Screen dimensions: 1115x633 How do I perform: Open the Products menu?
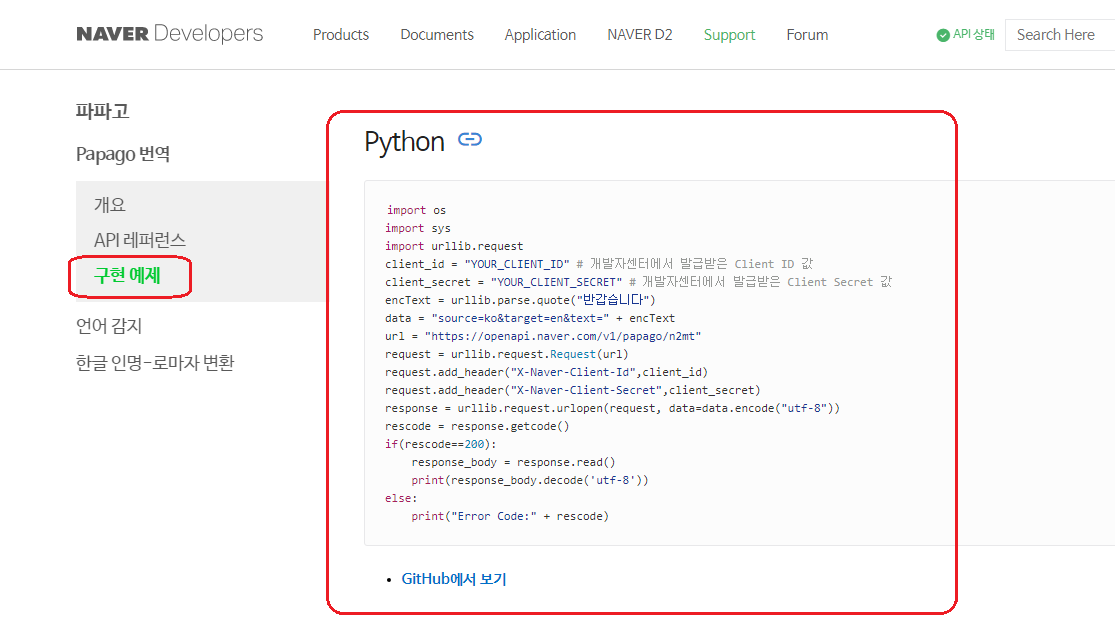click(x=341, y=35)
